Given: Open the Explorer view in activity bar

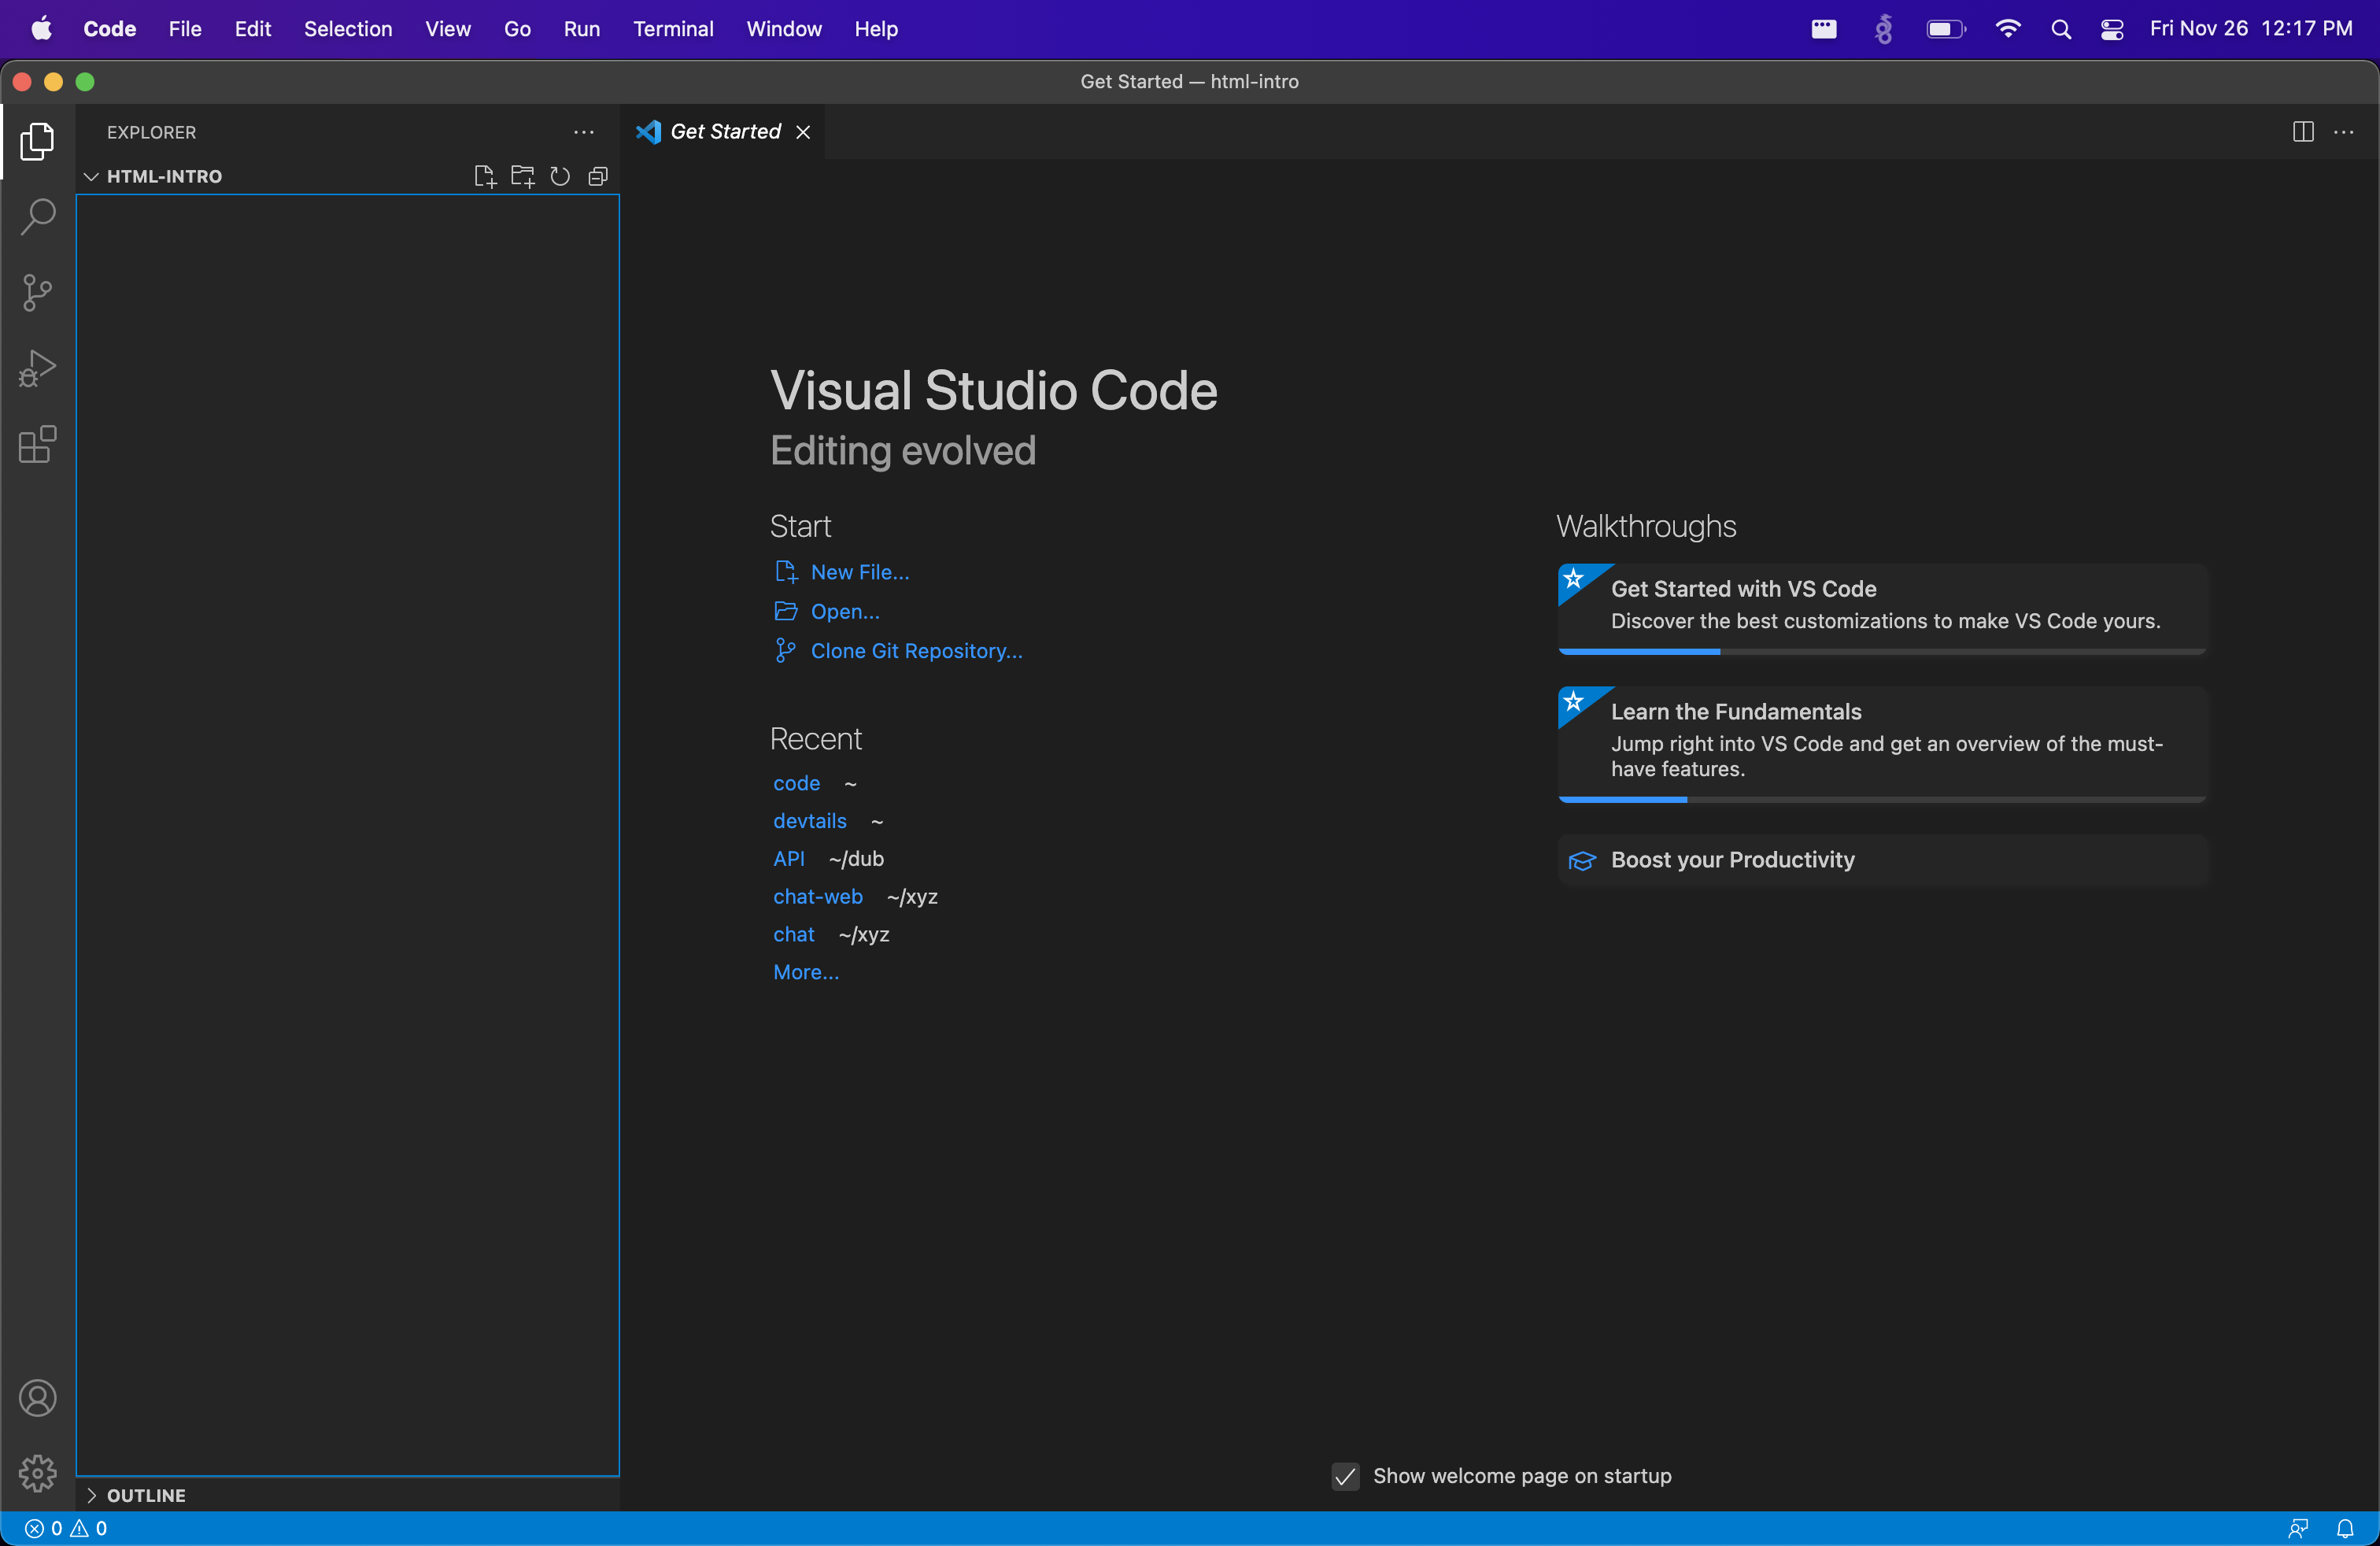Looking at the screenshot, I should pyautogui.click(x=37, y=141).
